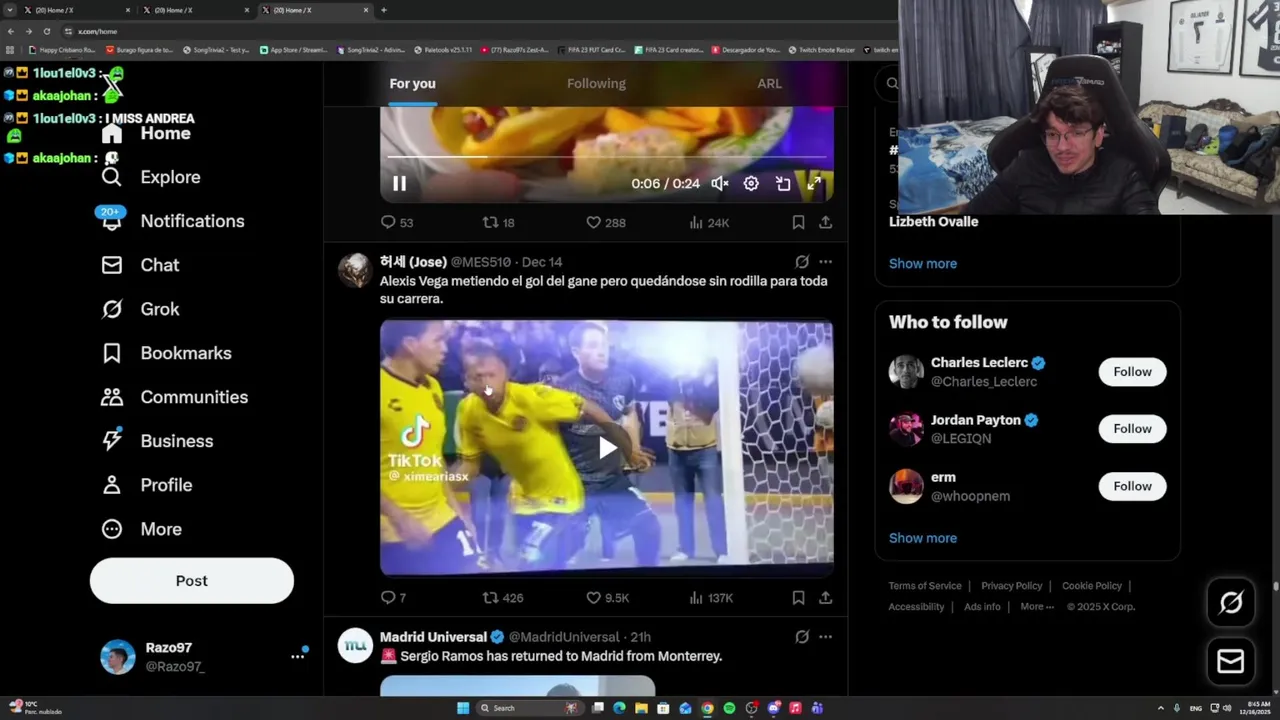Viewport: 1280px width, 720px height.
Task: Reload the page in browser
Action: [46, 31]
